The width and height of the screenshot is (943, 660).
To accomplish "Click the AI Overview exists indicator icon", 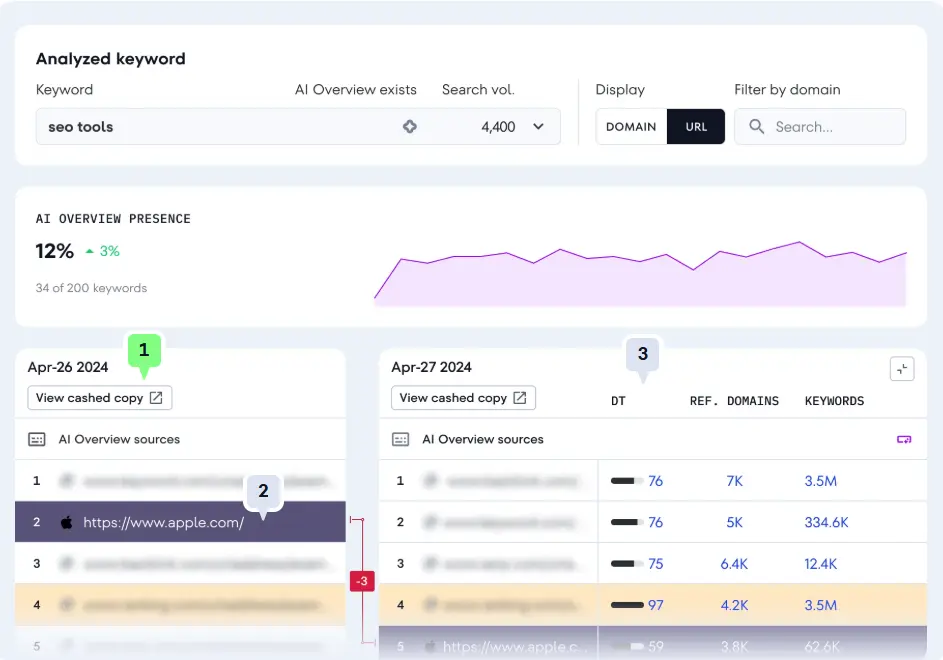I will [410, 126].
